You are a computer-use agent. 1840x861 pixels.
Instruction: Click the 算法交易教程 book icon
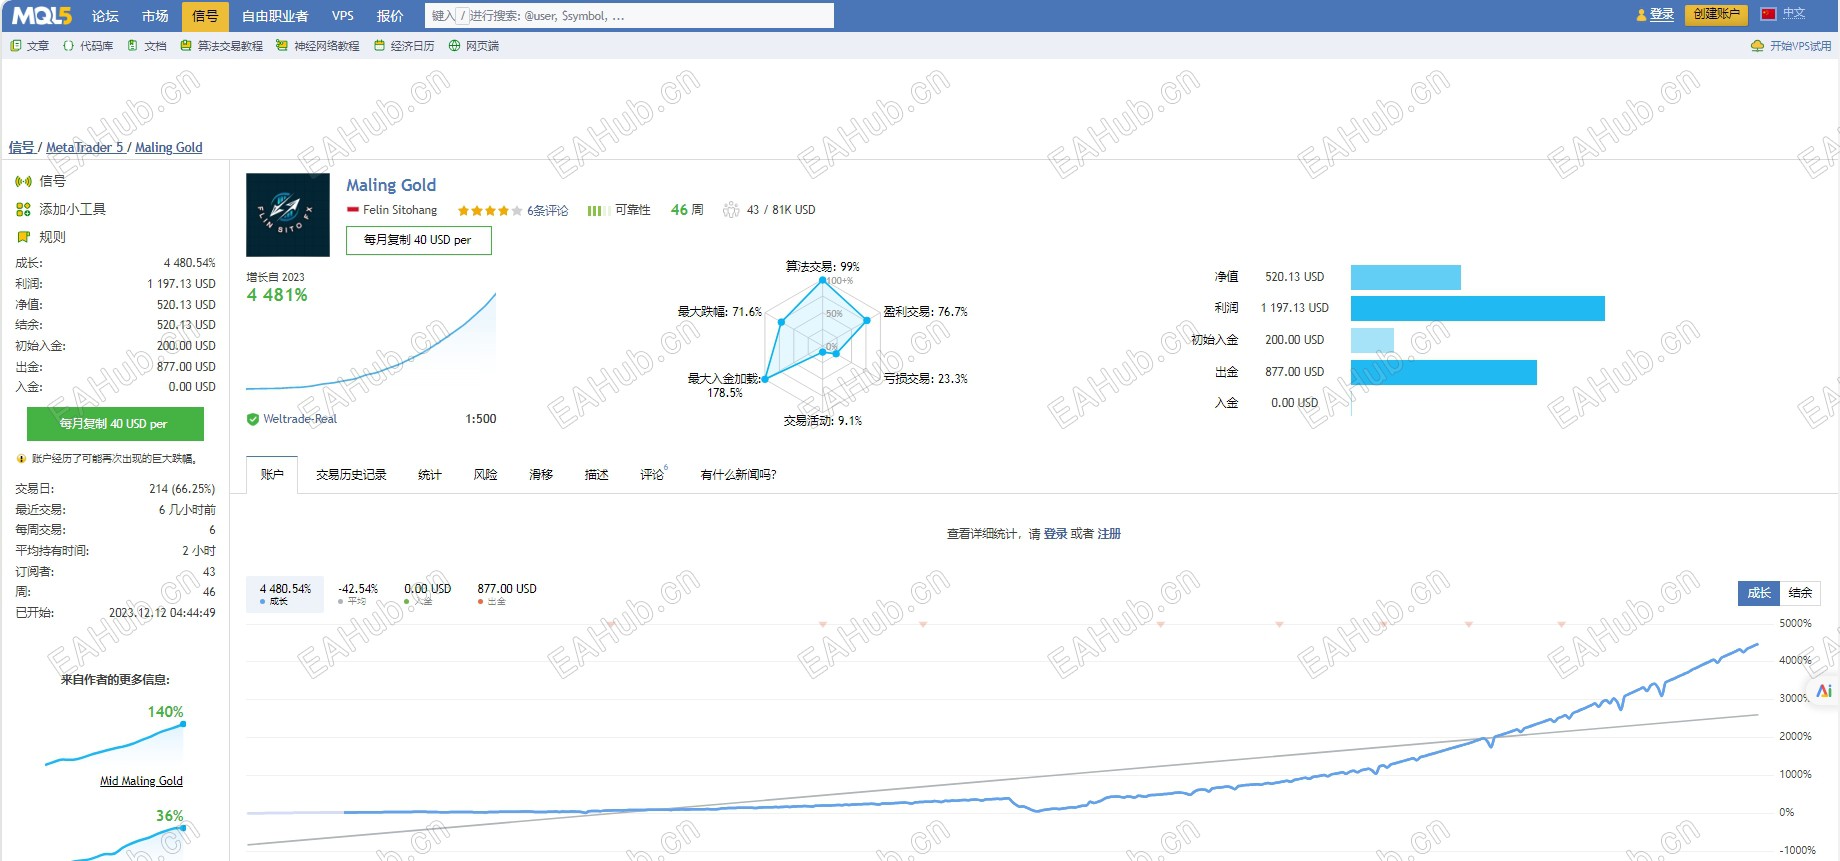pyautogui.click(x=186, y=46)
